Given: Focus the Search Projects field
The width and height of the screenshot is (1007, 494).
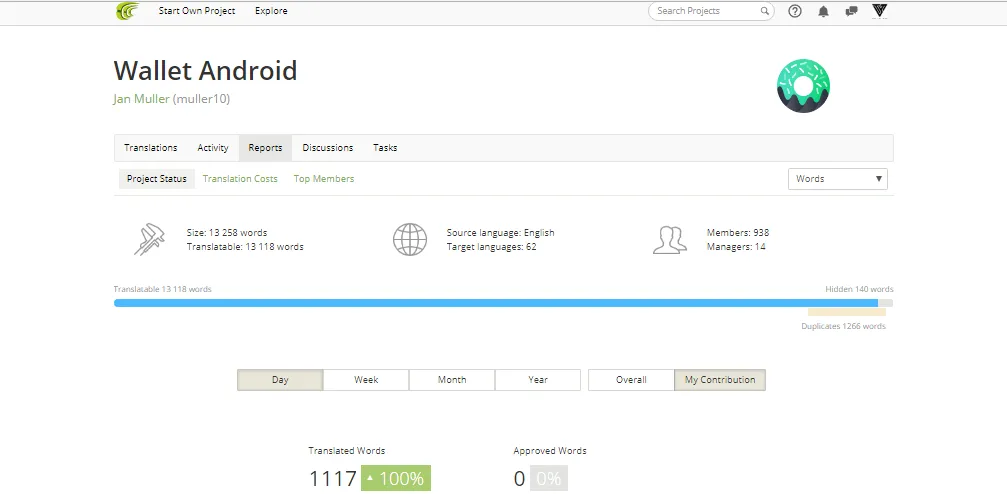Looking at the screenshot, I should pos(711,11).
